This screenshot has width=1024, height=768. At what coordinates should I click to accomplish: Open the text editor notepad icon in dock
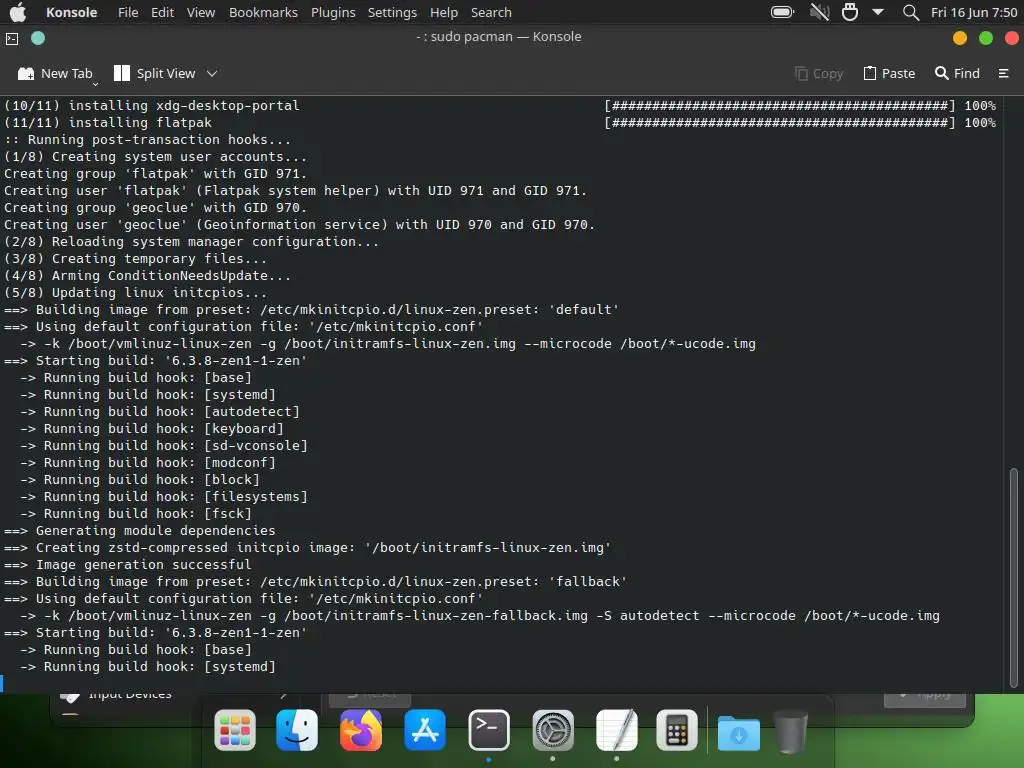[x=616, y=730]
